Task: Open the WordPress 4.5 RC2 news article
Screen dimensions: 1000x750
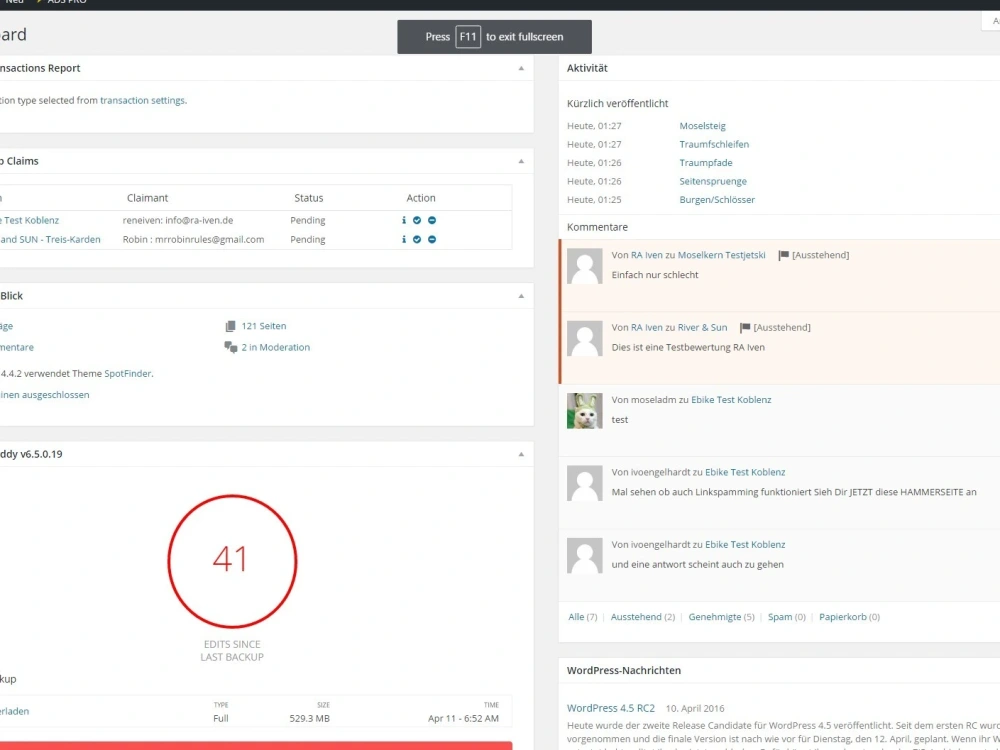Action: [610, 708]
